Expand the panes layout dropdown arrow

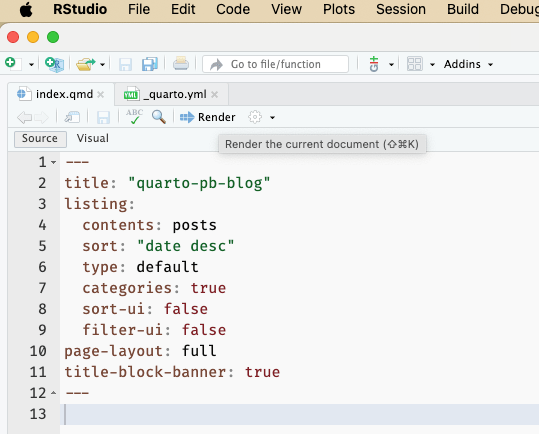click(432, 65)
